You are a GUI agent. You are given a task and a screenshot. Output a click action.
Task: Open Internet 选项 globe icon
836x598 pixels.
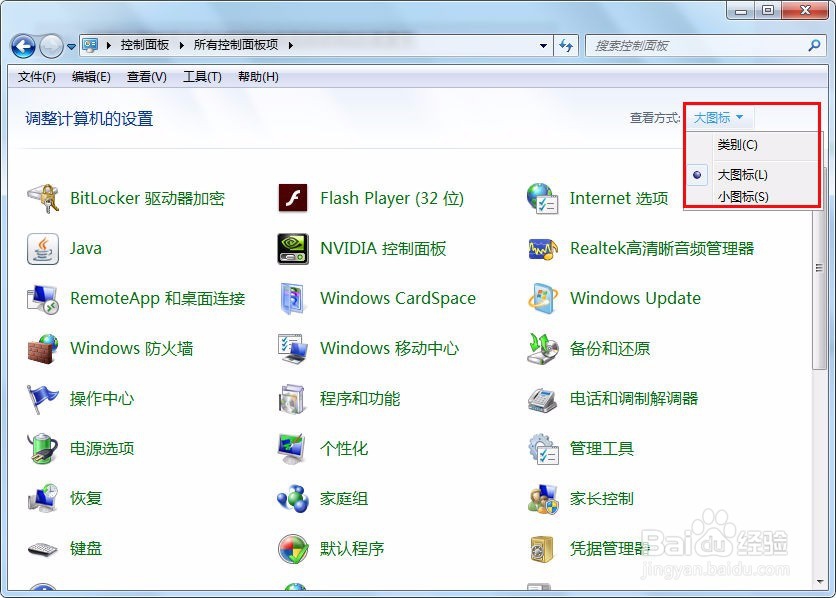coord(542,198)
